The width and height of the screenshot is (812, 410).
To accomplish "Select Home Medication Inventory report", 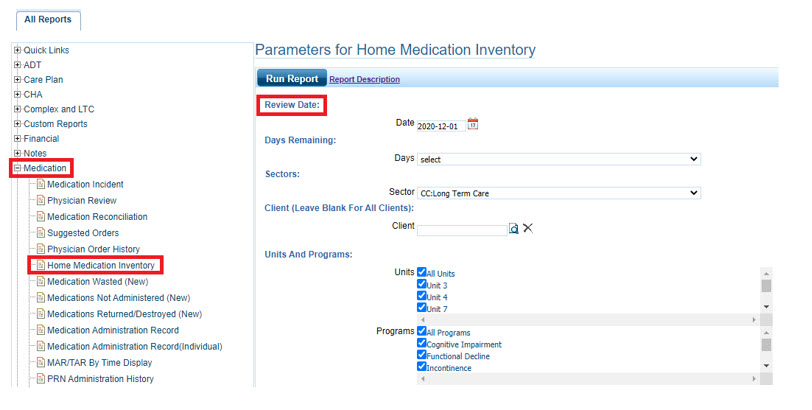I will click(100, 266).
